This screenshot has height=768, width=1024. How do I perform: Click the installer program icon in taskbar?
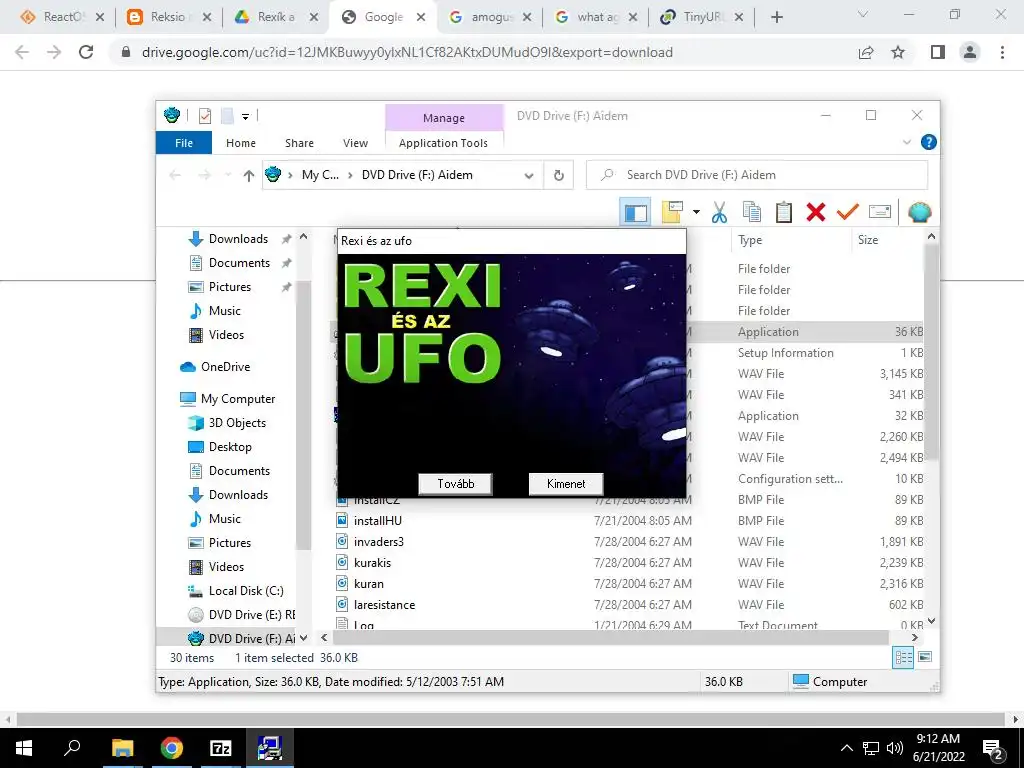[x=269, y=748]
